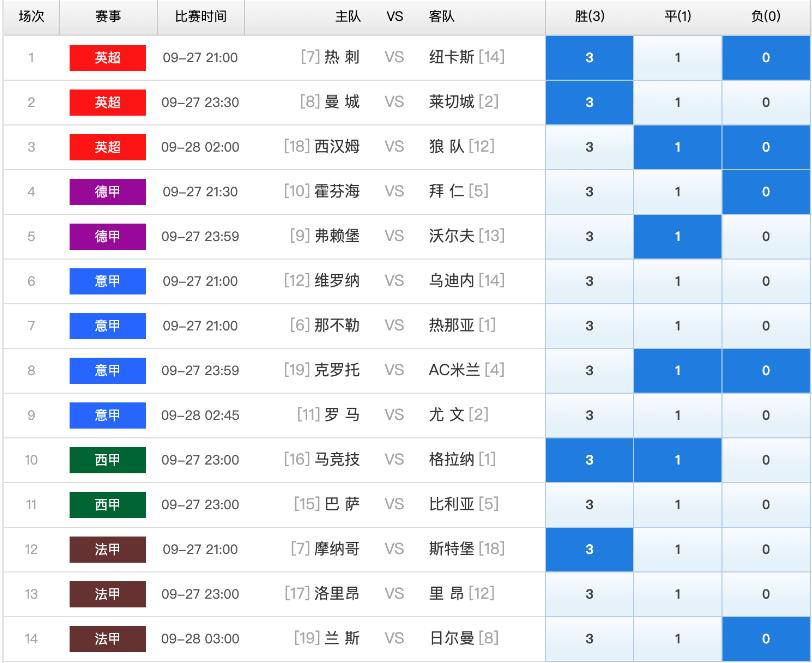
Task: Select win (3) for 那不勒 vs 热那亚
Action: [x=589, y=326]
